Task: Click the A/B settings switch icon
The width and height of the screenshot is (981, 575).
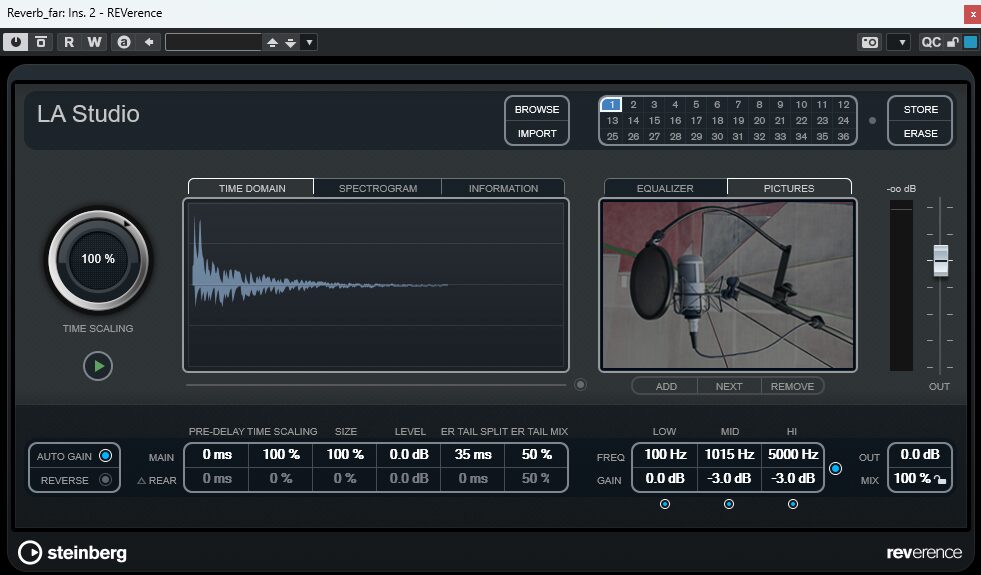Action: pyautogui.click(x=124, y=42)
